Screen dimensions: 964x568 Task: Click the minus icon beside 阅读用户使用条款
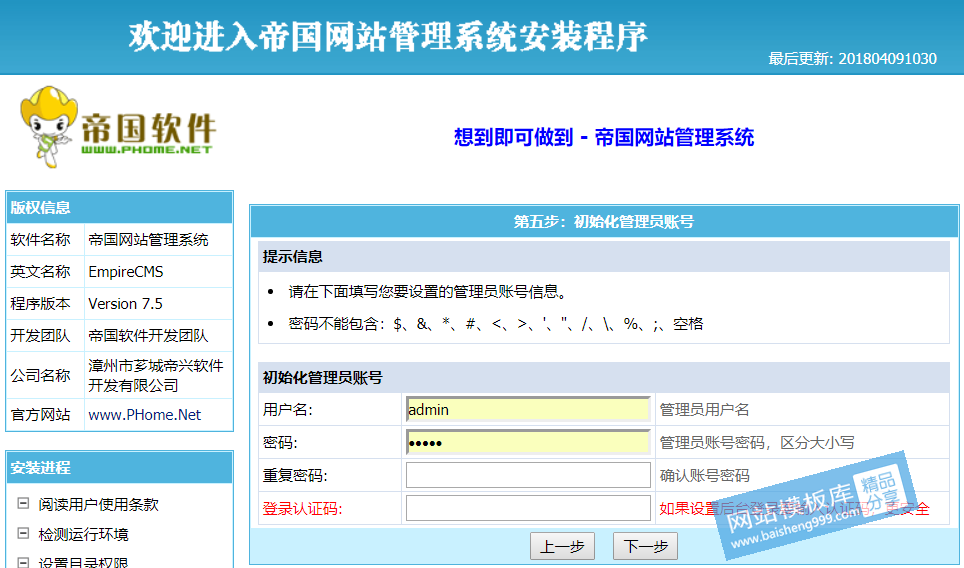pyautogui.click(x=23, y=503)
